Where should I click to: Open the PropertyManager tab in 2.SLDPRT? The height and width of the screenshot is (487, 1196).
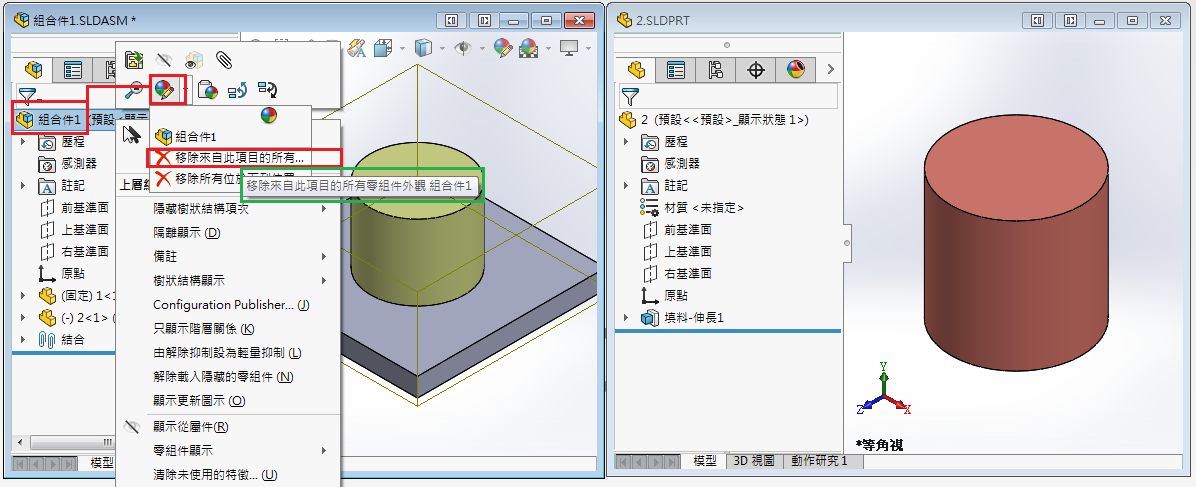676,70
